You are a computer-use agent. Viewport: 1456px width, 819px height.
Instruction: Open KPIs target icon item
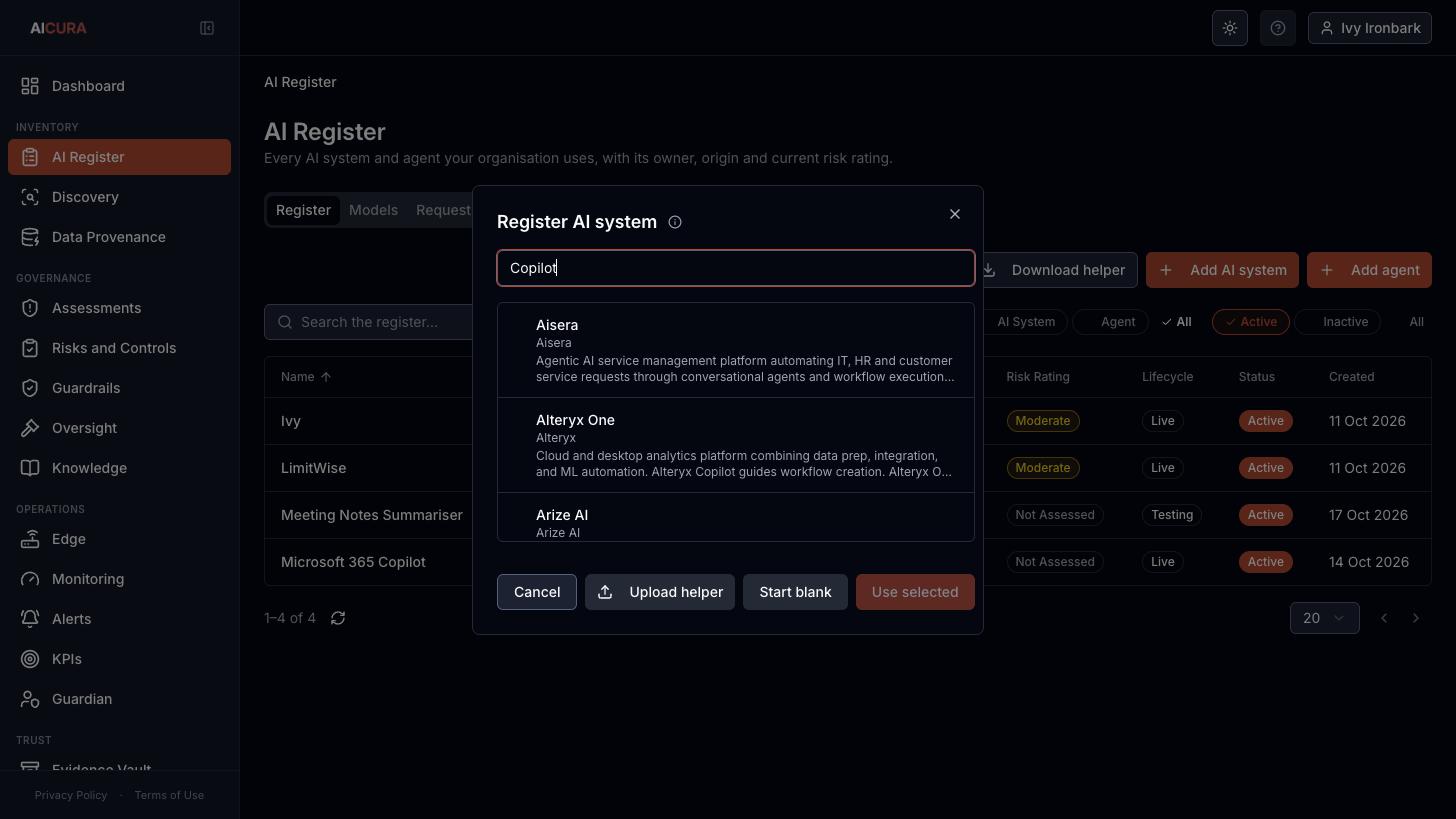(x=119, y=659)
